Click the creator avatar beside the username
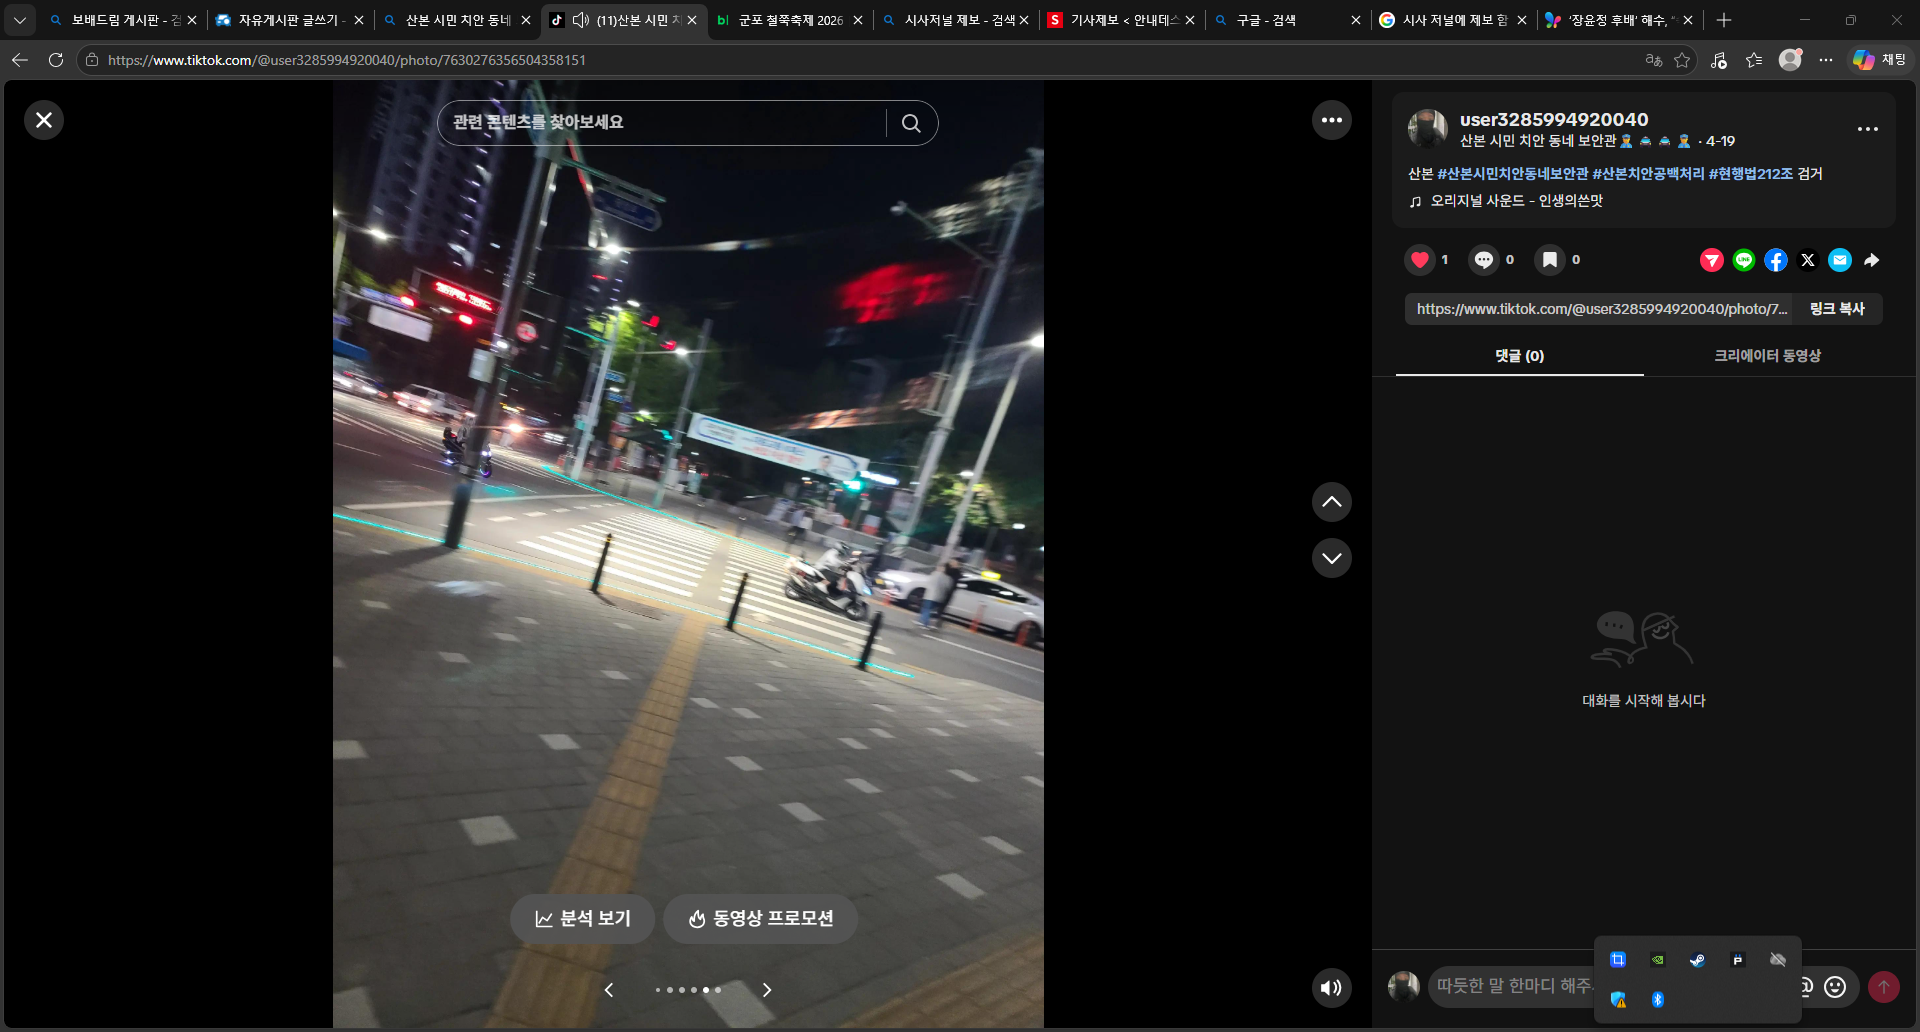Viewport: 1920px width, 1032px height. [1428, 129]
